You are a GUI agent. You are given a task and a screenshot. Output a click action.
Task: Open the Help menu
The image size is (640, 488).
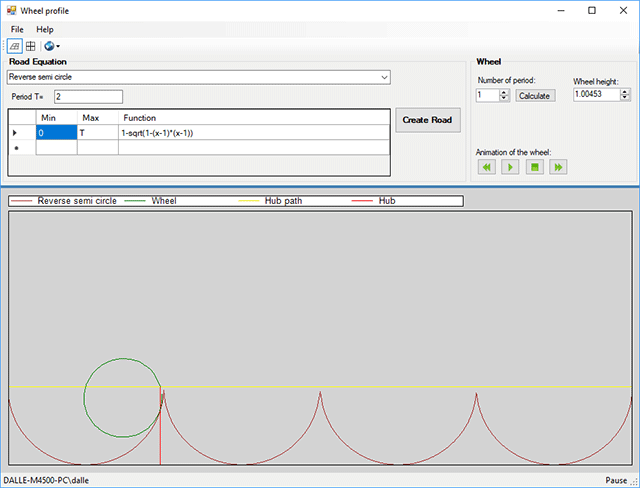tap(44, 29)
